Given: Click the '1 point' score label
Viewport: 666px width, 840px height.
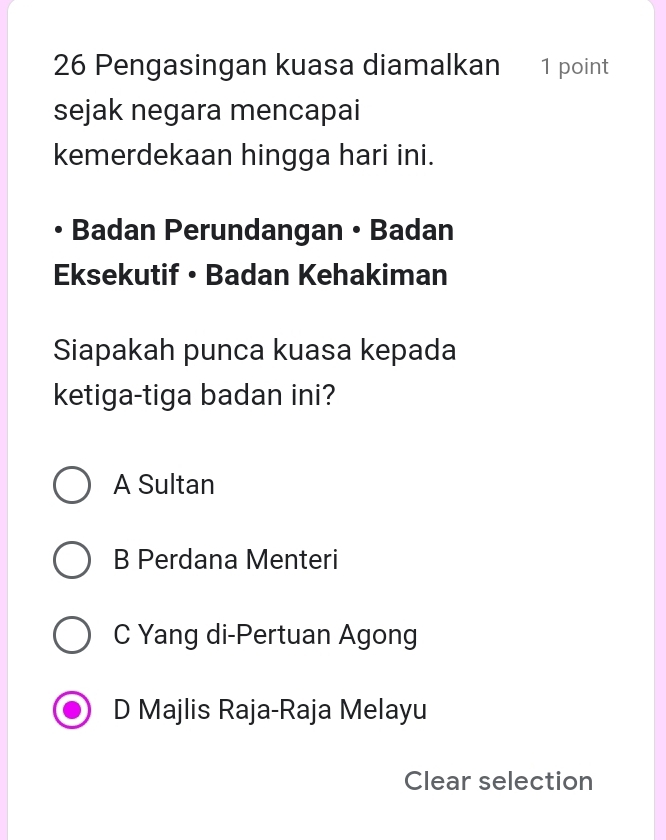Looking at the screenshot, I should (574, 67).
